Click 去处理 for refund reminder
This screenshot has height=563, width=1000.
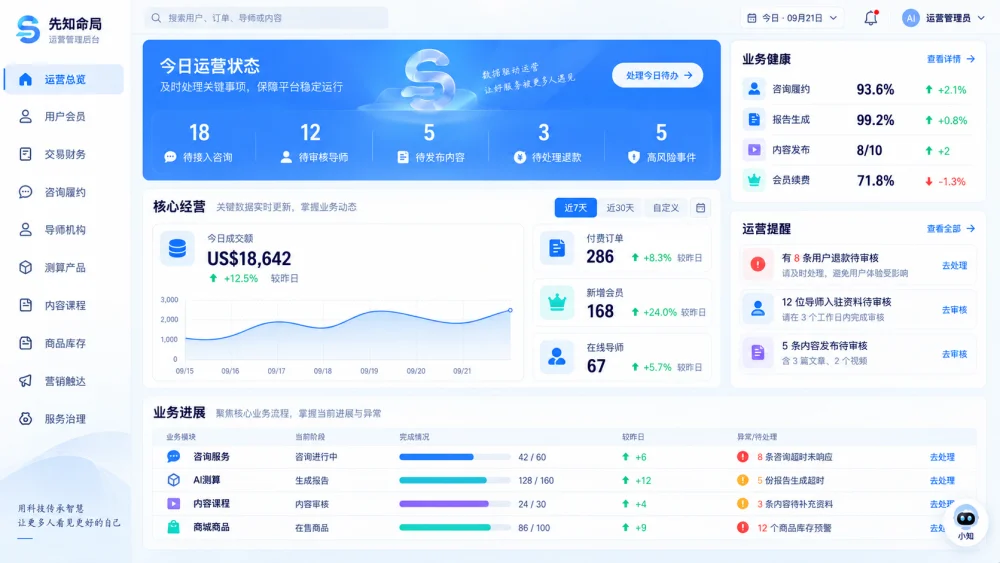pyautogui.click(x=954, y=265)
